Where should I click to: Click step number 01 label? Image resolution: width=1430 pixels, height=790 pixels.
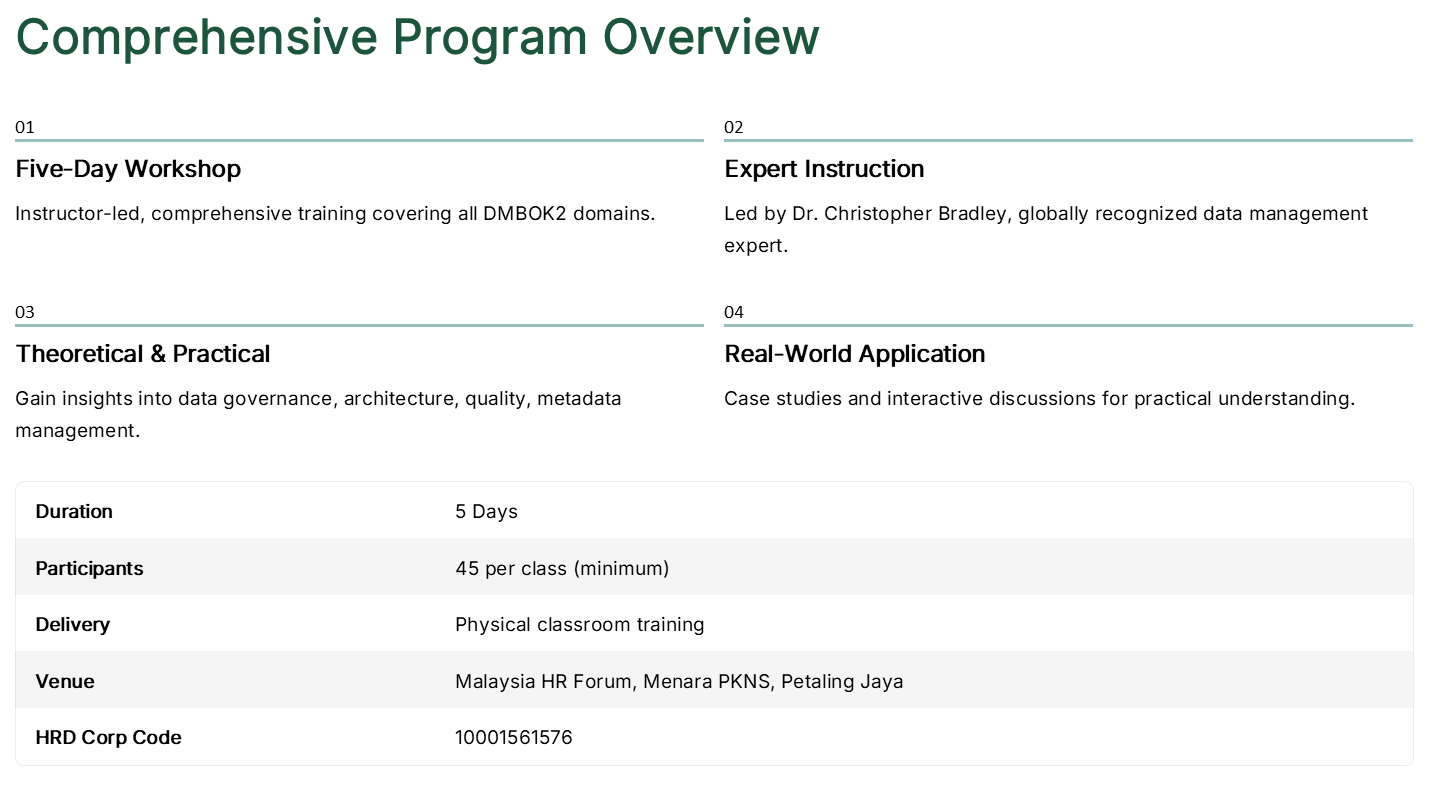click(x=25, y=127)
